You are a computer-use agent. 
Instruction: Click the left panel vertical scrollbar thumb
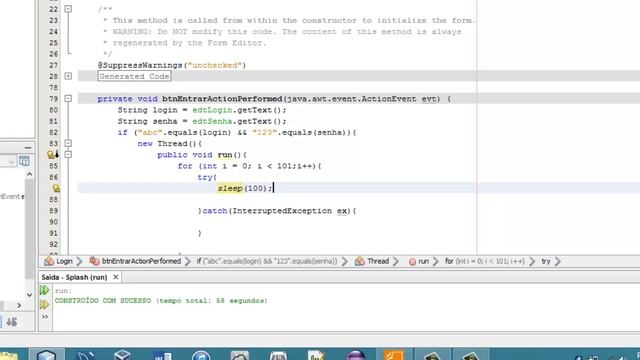pos(29,229)
